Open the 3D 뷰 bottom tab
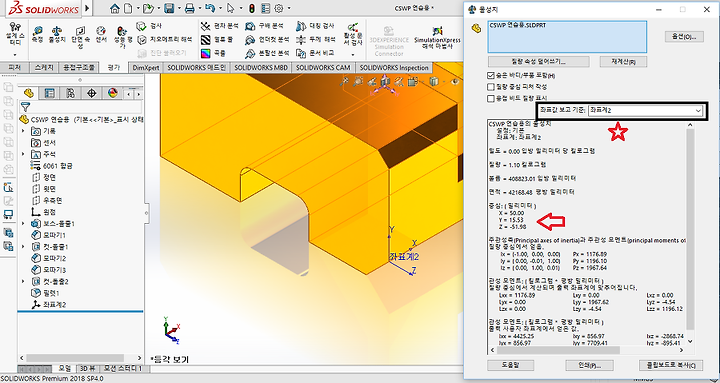This screenshot has width=720, height=383. [88, 368]
